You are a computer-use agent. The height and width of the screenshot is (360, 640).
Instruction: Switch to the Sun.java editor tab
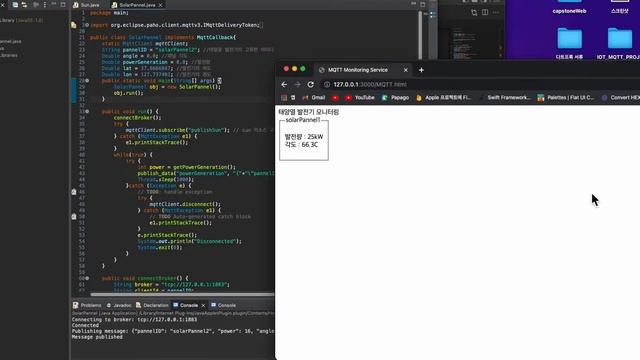pyautogui.click(x=86, y=5)
